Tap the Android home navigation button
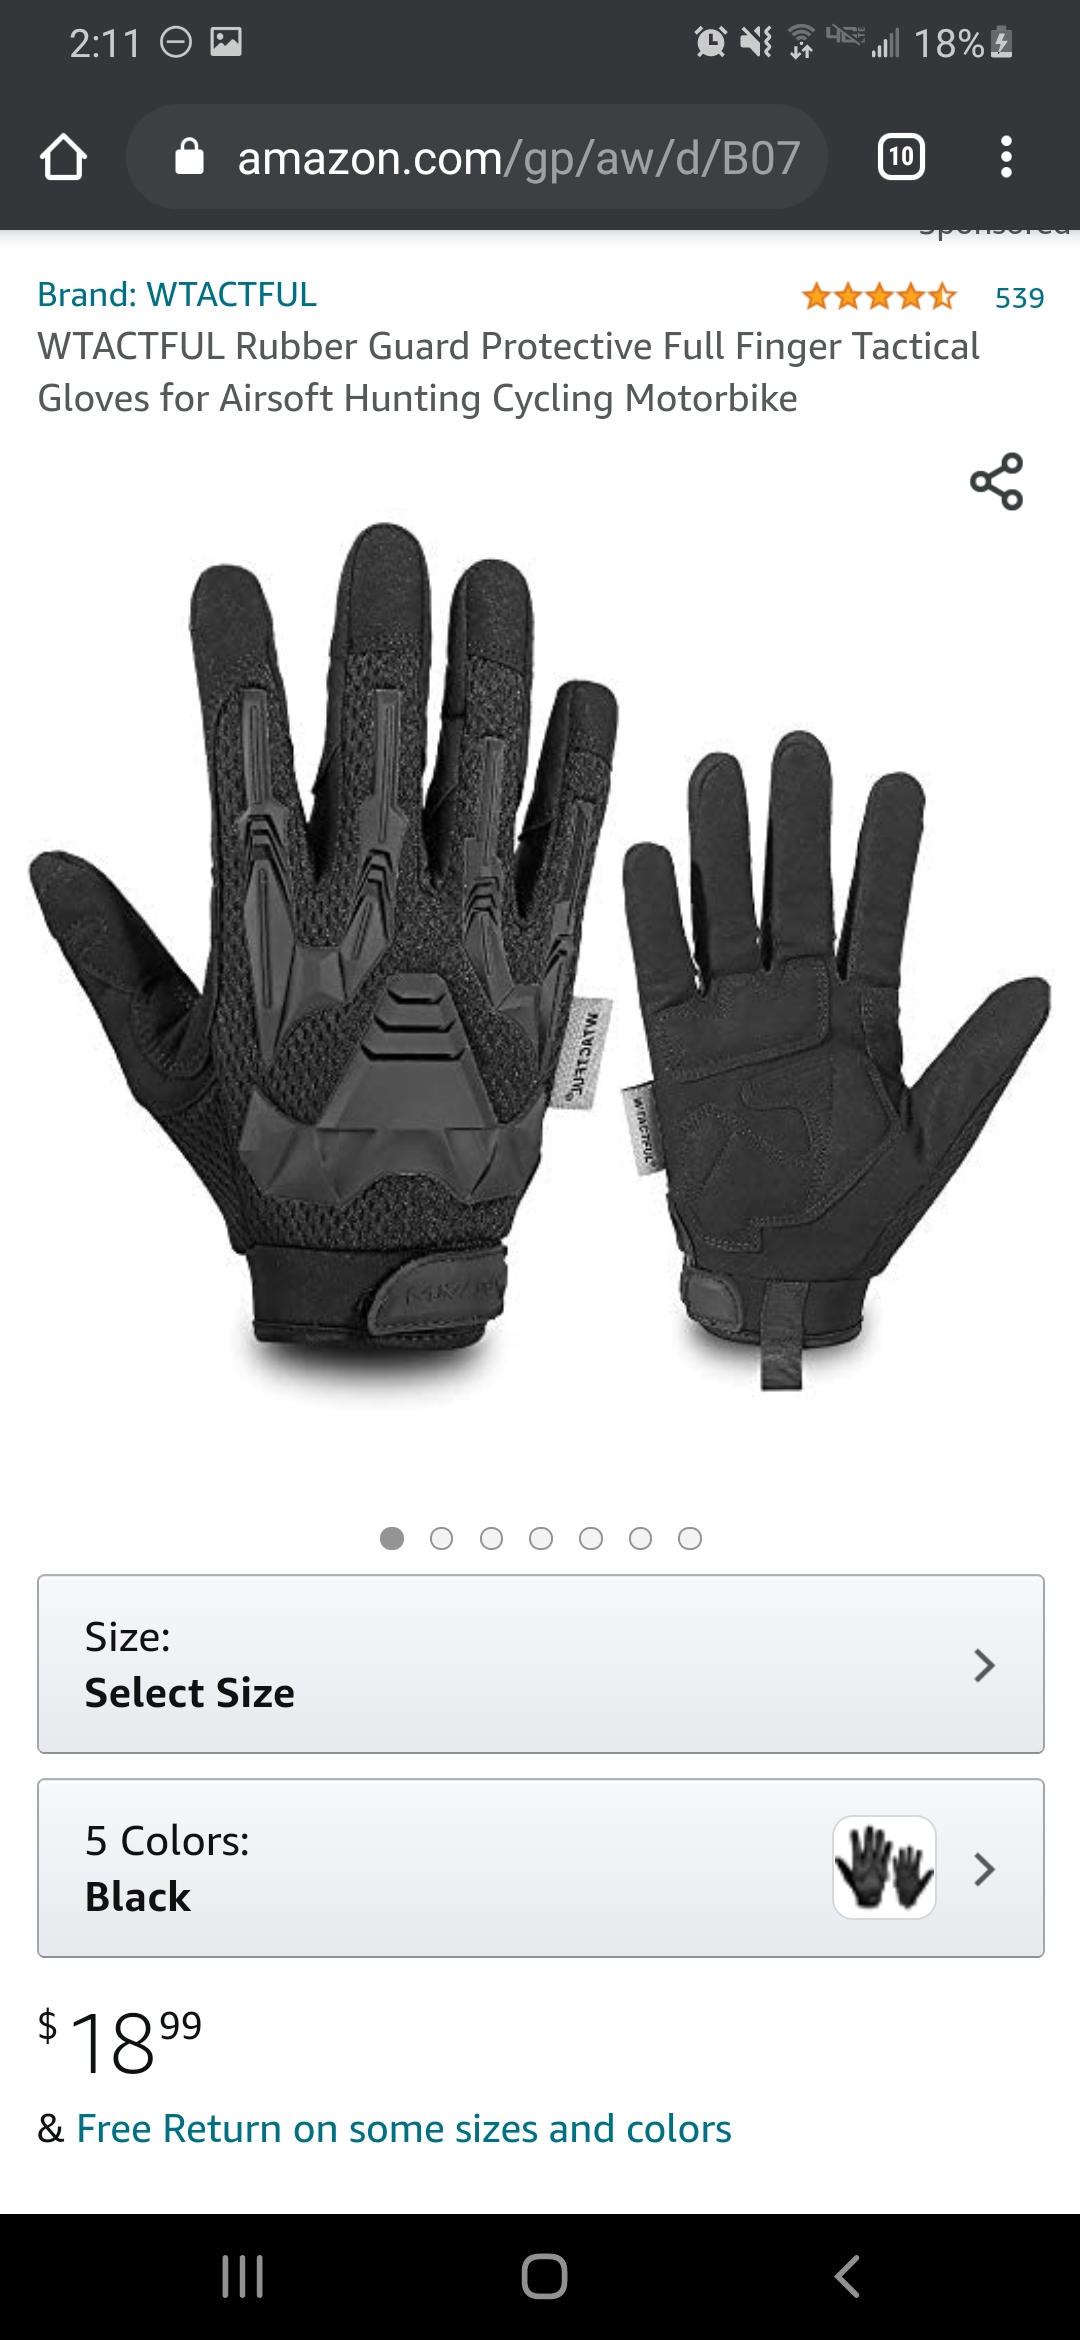This screenshot has height=2340, width=1080. tap(544, 2276)
